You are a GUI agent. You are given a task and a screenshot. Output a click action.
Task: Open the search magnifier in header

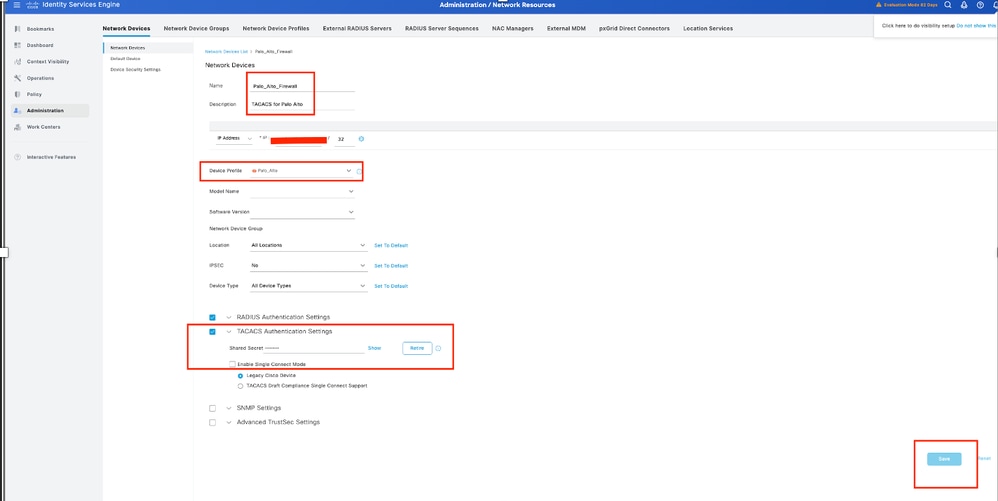[948, 4]
